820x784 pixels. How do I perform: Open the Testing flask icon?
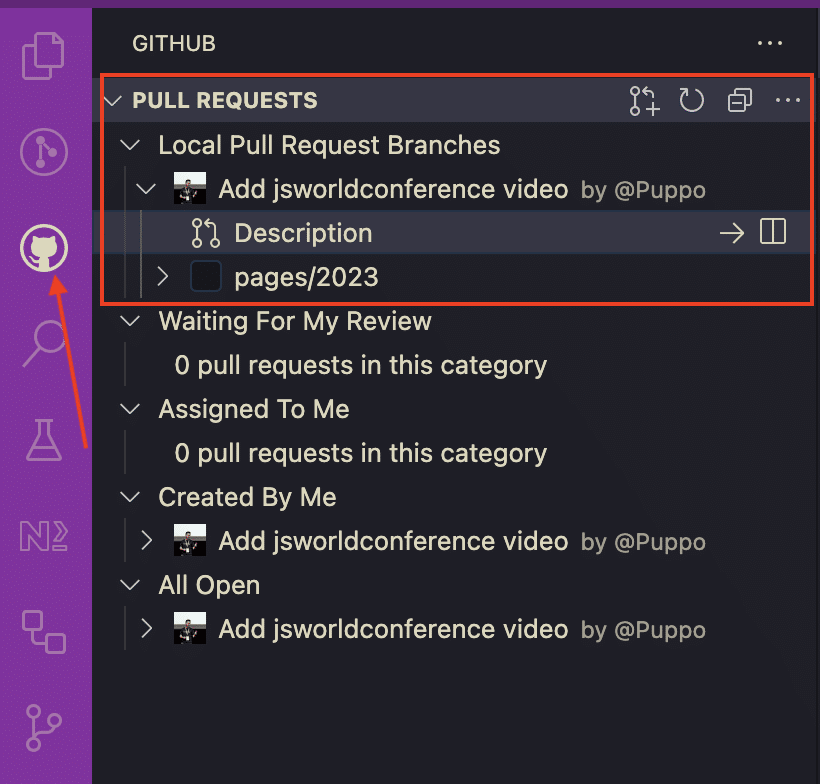(44, 439)
